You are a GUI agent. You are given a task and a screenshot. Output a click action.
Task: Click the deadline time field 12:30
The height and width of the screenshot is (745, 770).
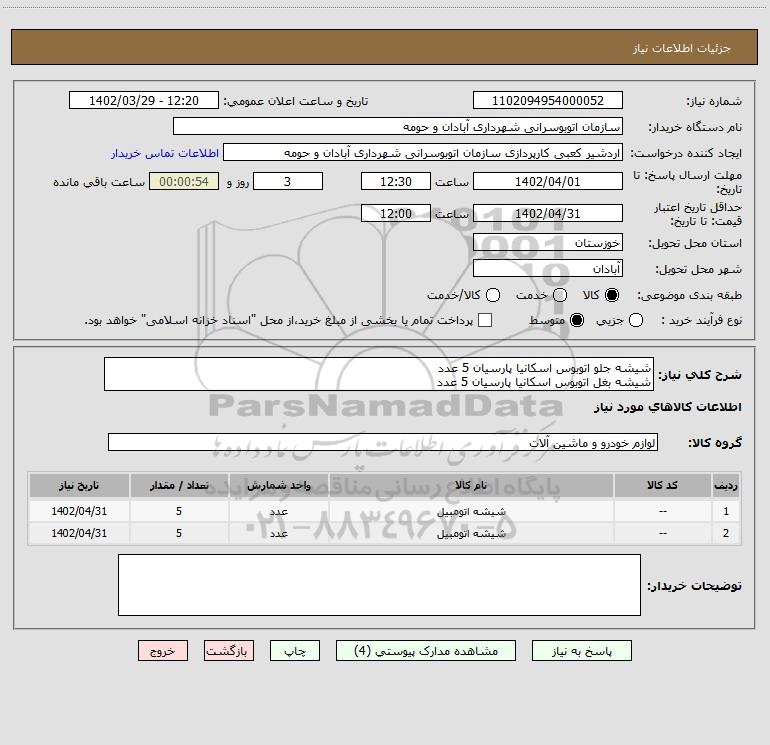click(396, 181)
